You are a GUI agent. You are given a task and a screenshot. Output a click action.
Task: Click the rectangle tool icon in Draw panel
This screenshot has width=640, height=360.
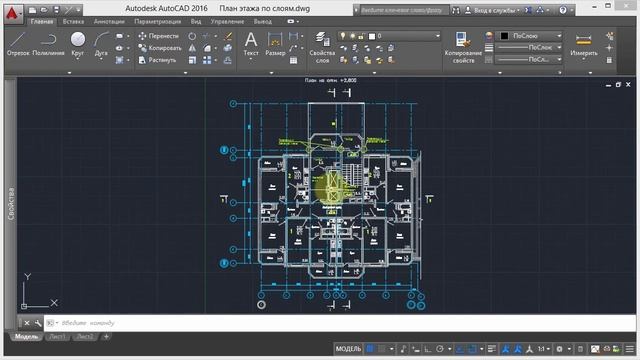click(119, 36)
